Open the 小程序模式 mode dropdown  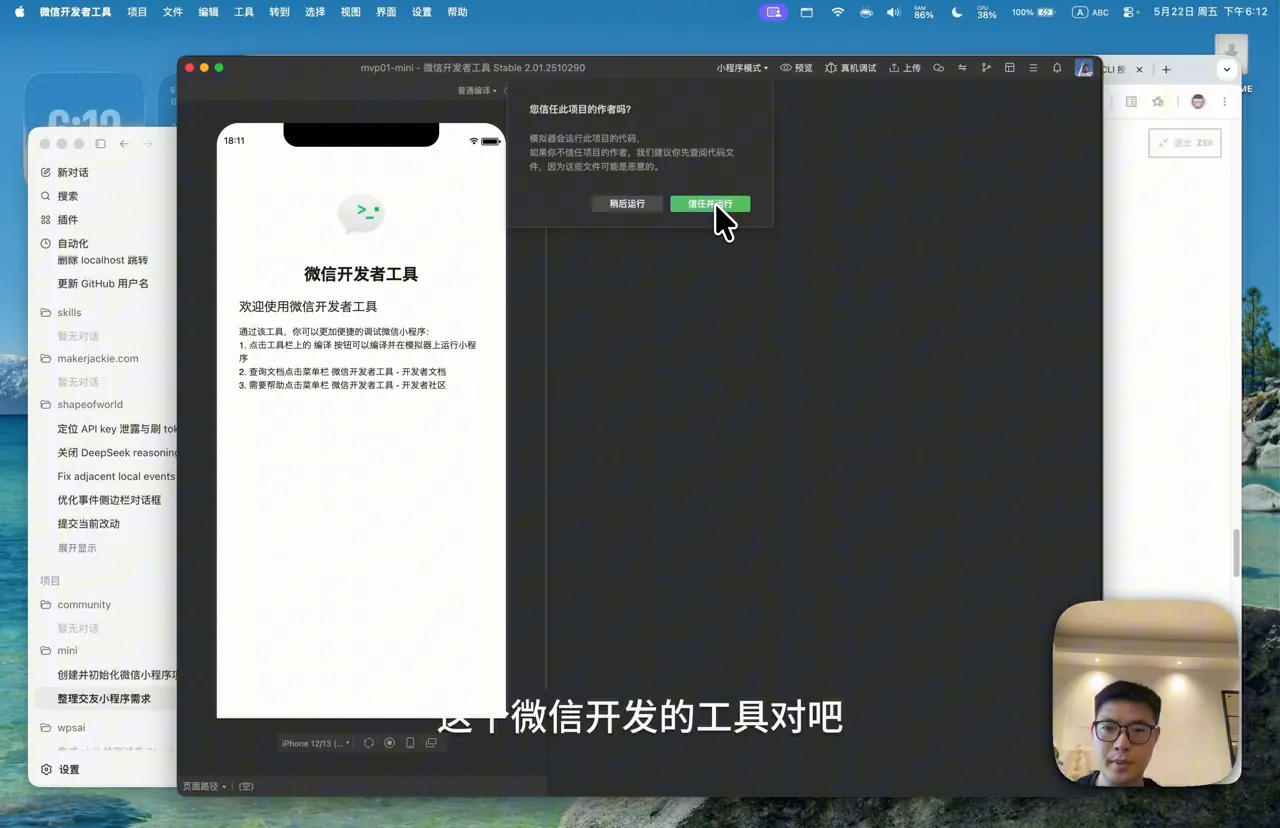pos(742,68)
